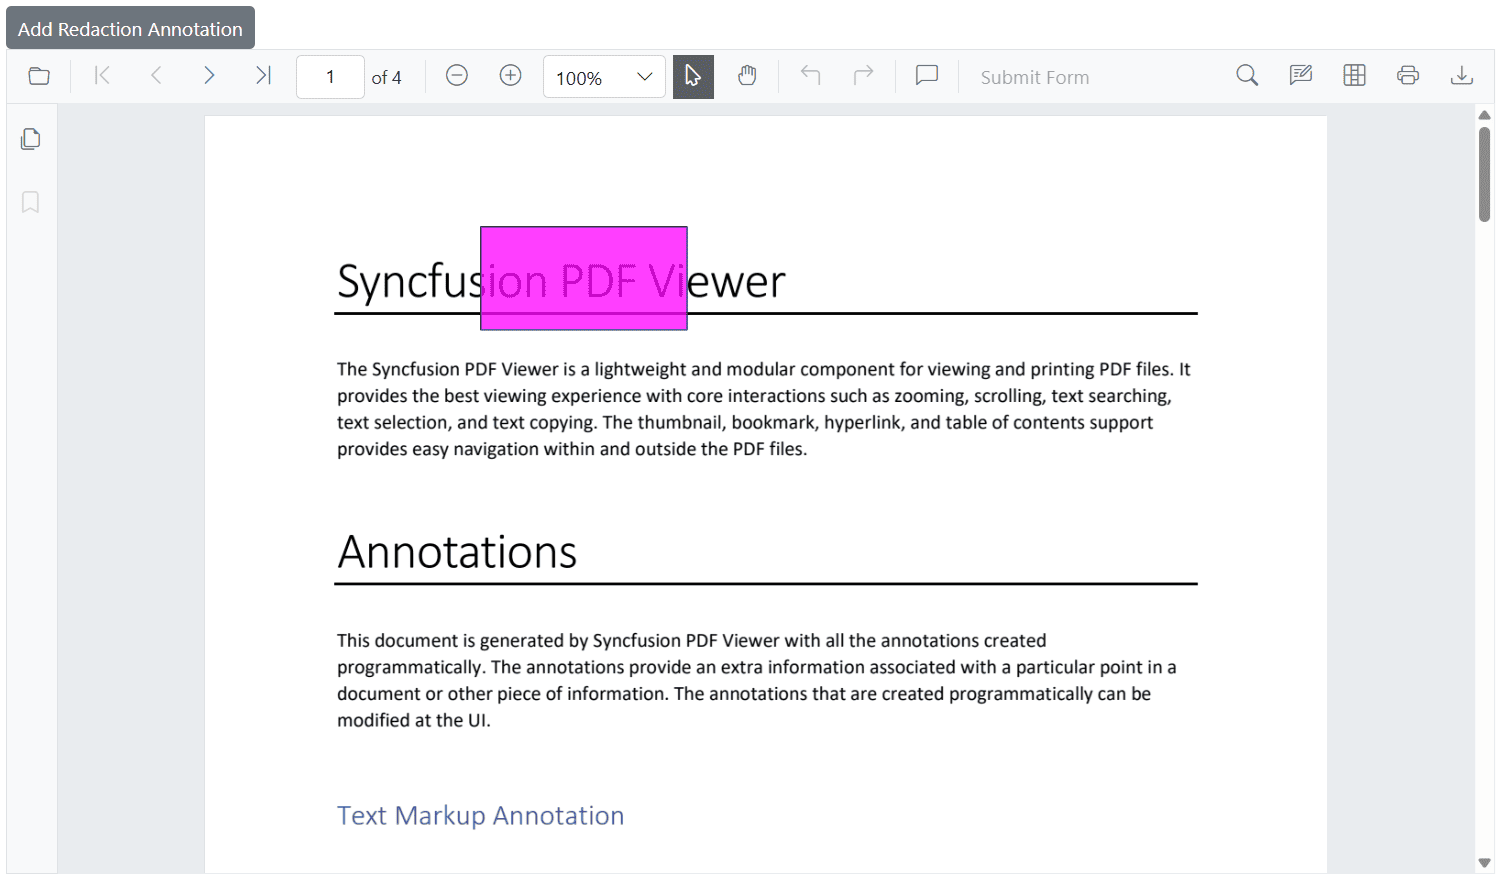Viewport: 1502px width, 882px height.
Task: Click the Undo arrow
Action: (809, 75)
